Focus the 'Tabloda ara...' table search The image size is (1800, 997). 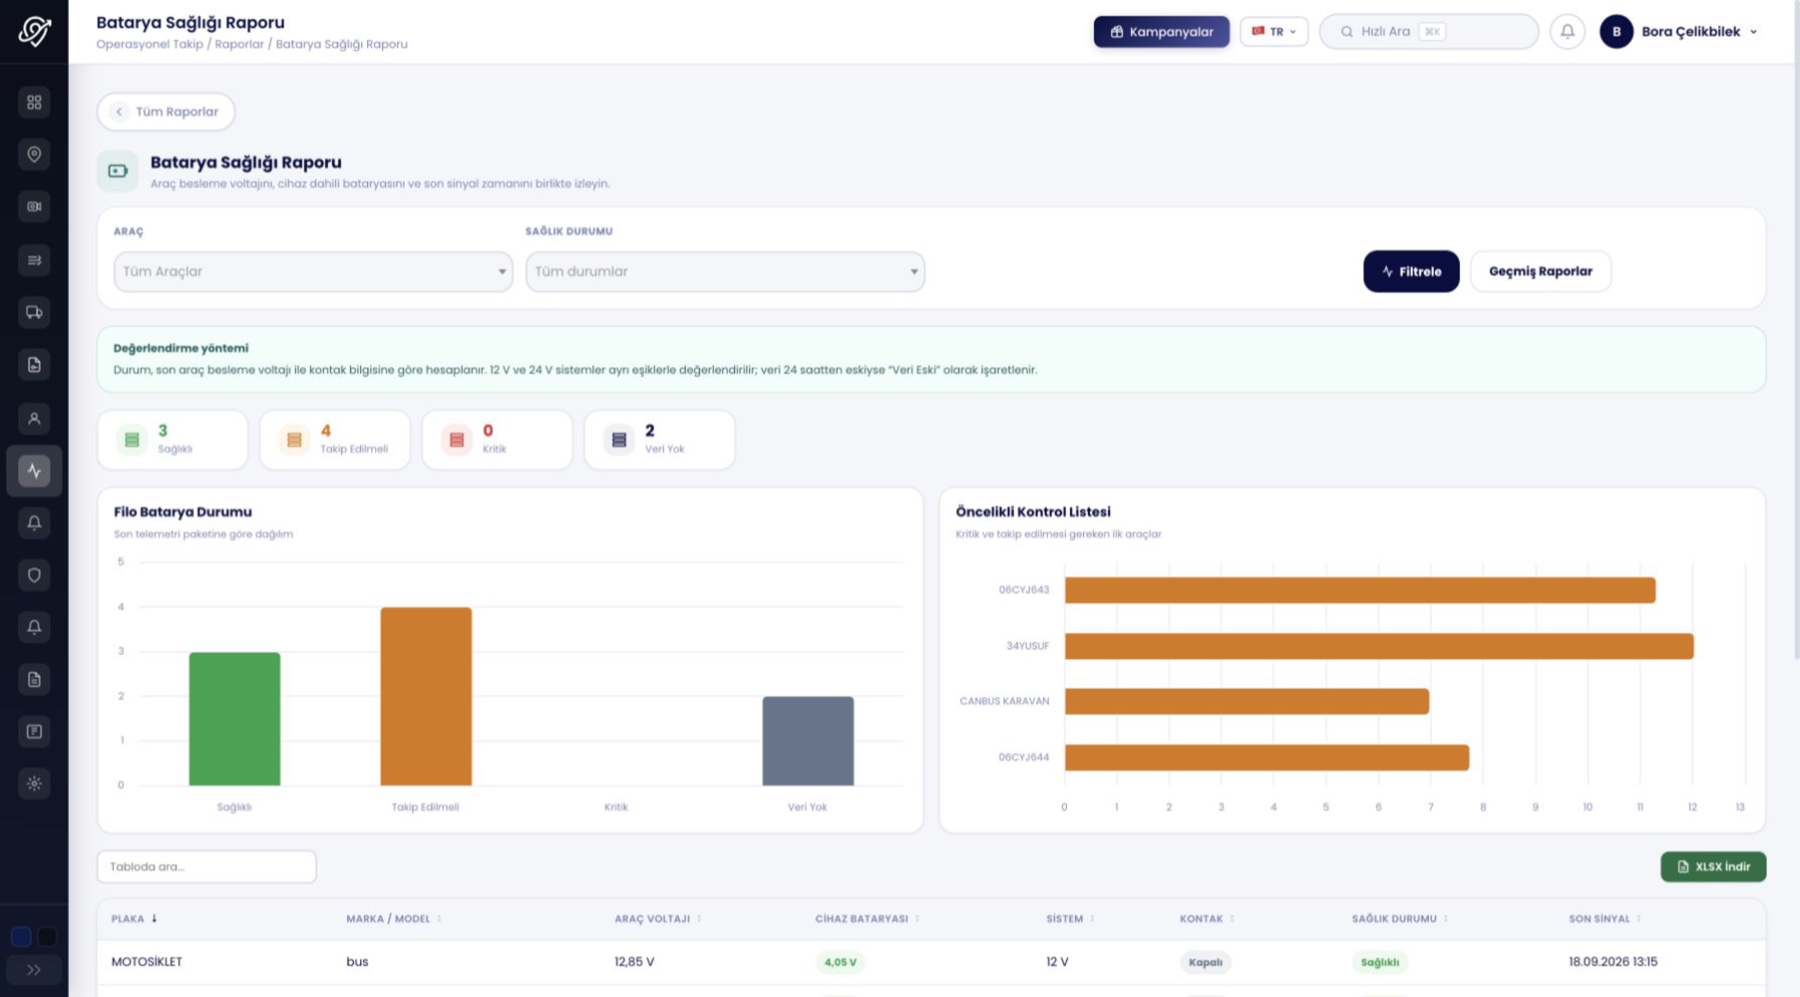pos(207,866)
